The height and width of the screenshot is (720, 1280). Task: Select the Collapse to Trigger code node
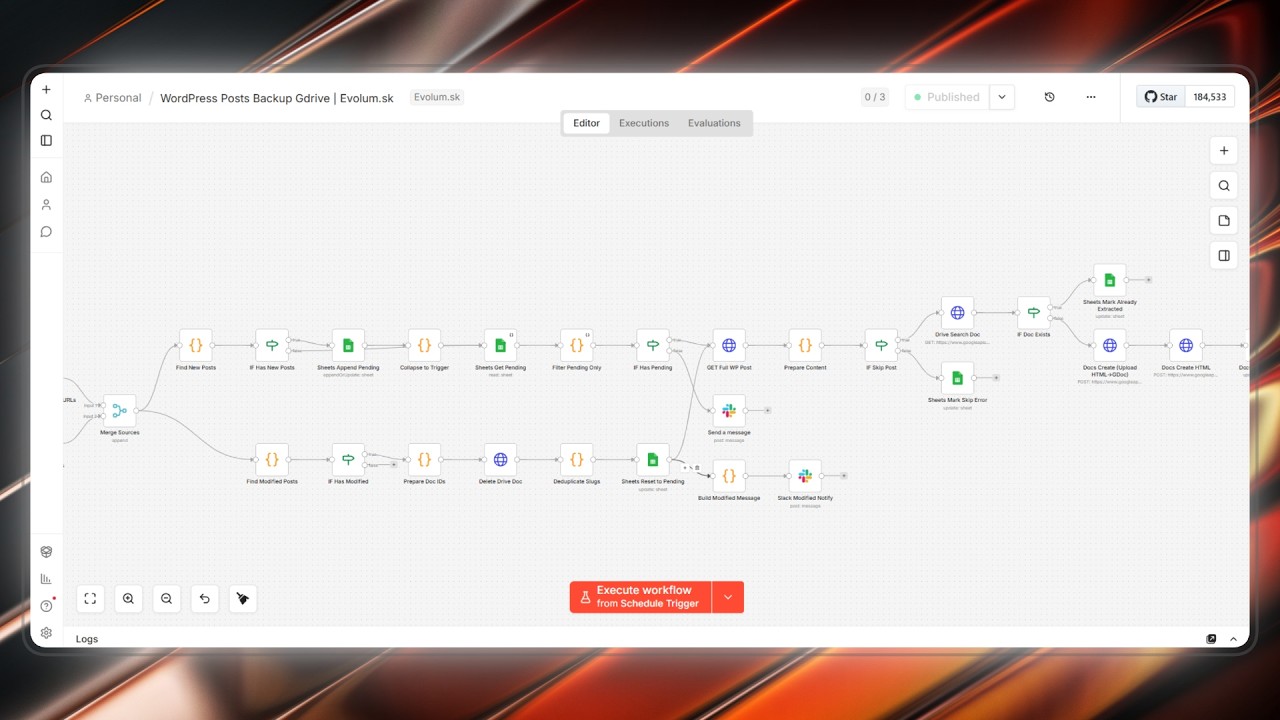click(x=424, y=345)
